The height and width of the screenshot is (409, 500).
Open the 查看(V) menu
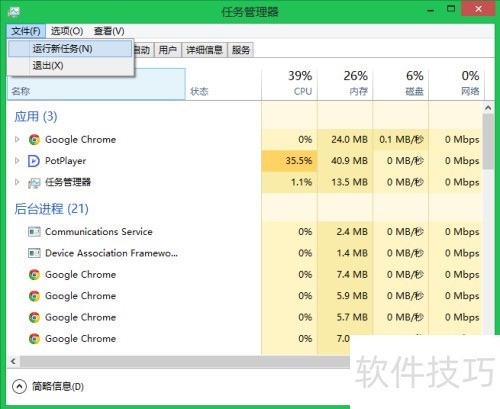109,31
